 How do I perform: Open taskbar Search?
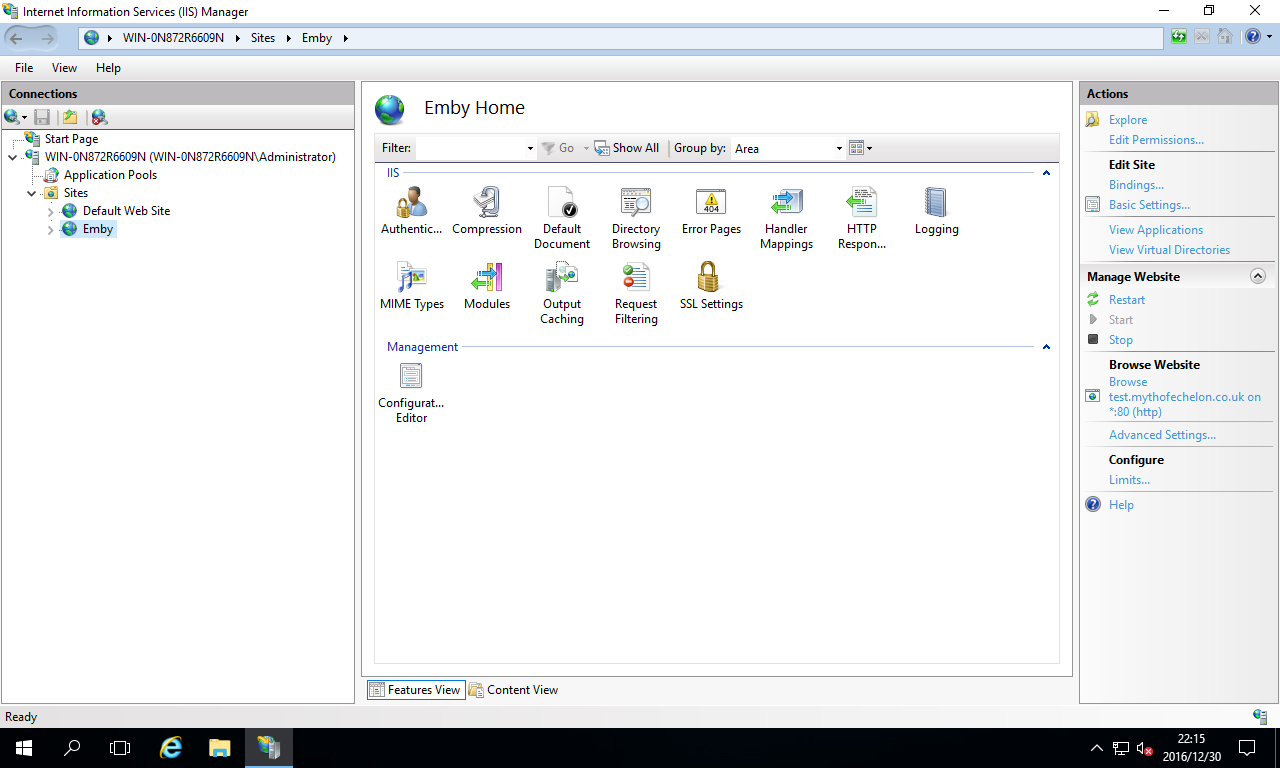72,748
